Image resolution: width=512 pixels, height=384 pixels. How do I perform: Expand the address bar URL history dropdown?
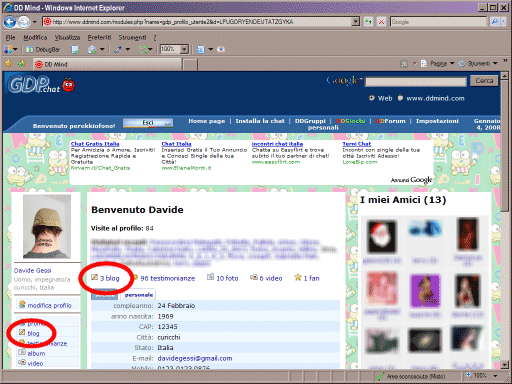tap(356, 22)
